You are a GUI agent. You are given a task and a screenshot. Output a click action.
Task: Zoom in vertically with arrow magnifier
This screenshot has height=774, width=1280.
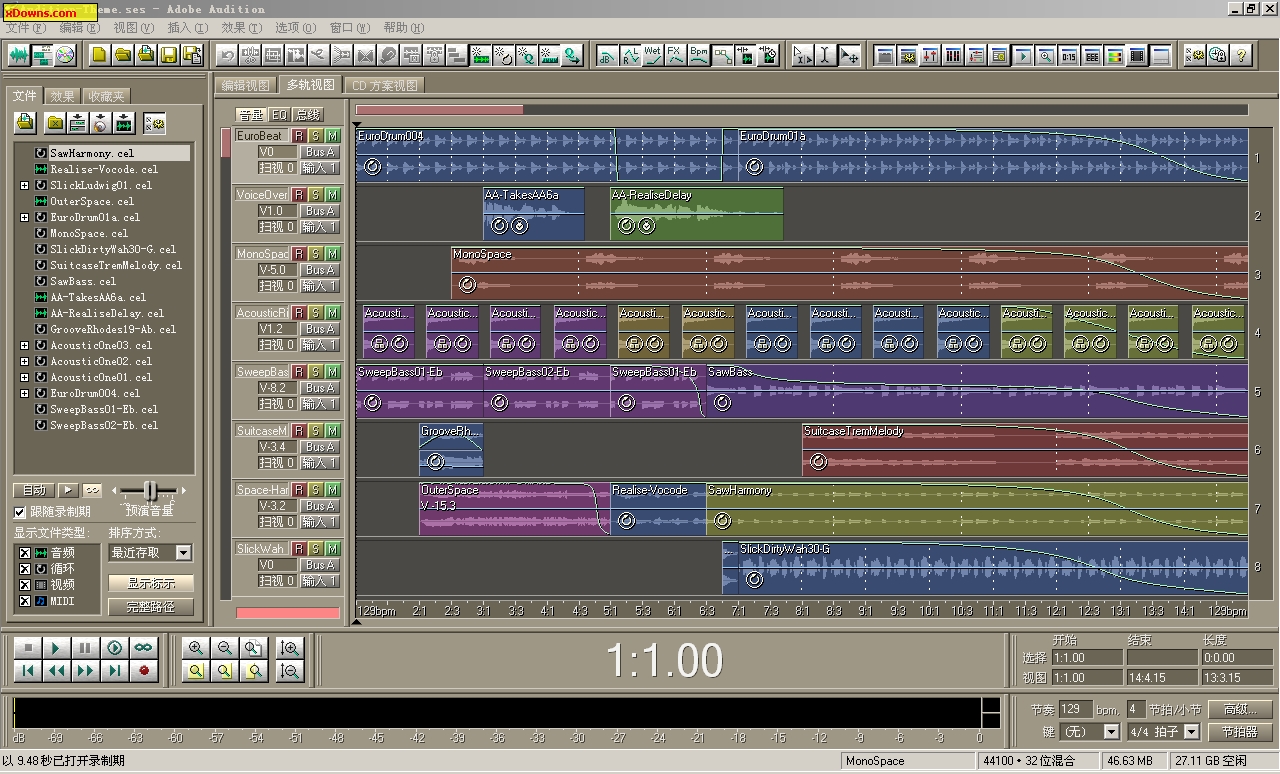(290, 648)
